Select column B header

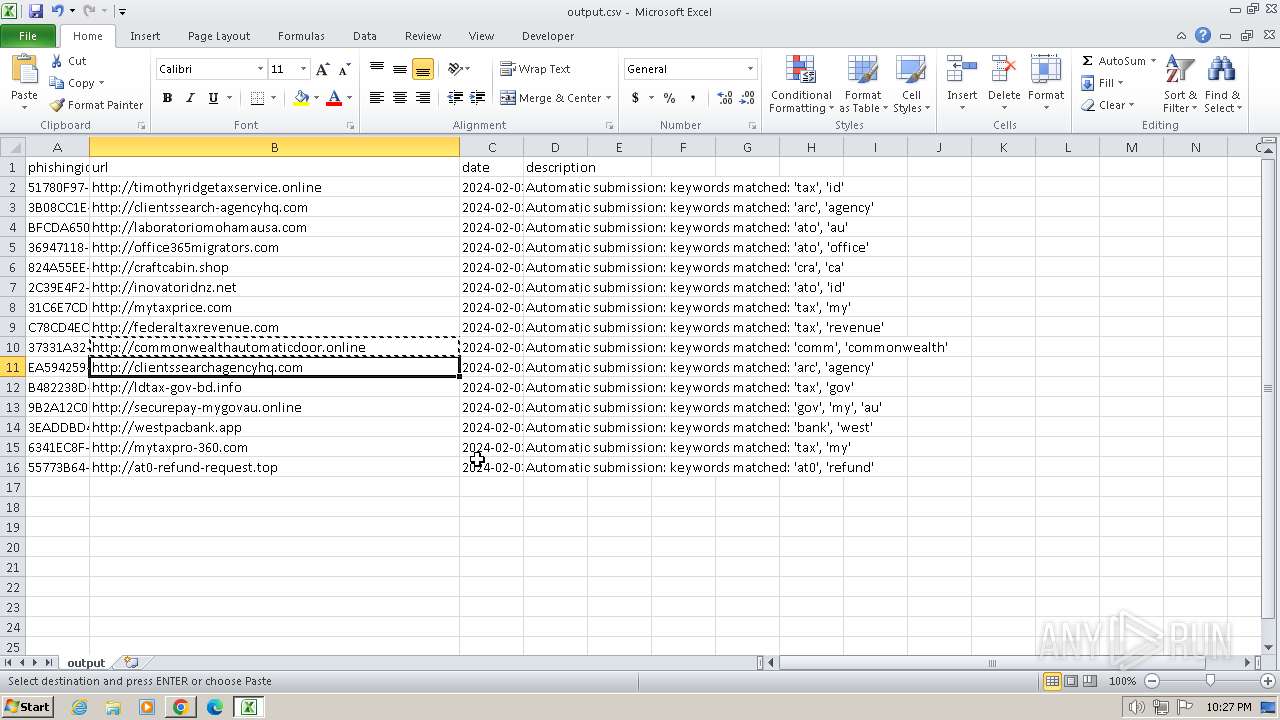(274, 147)
